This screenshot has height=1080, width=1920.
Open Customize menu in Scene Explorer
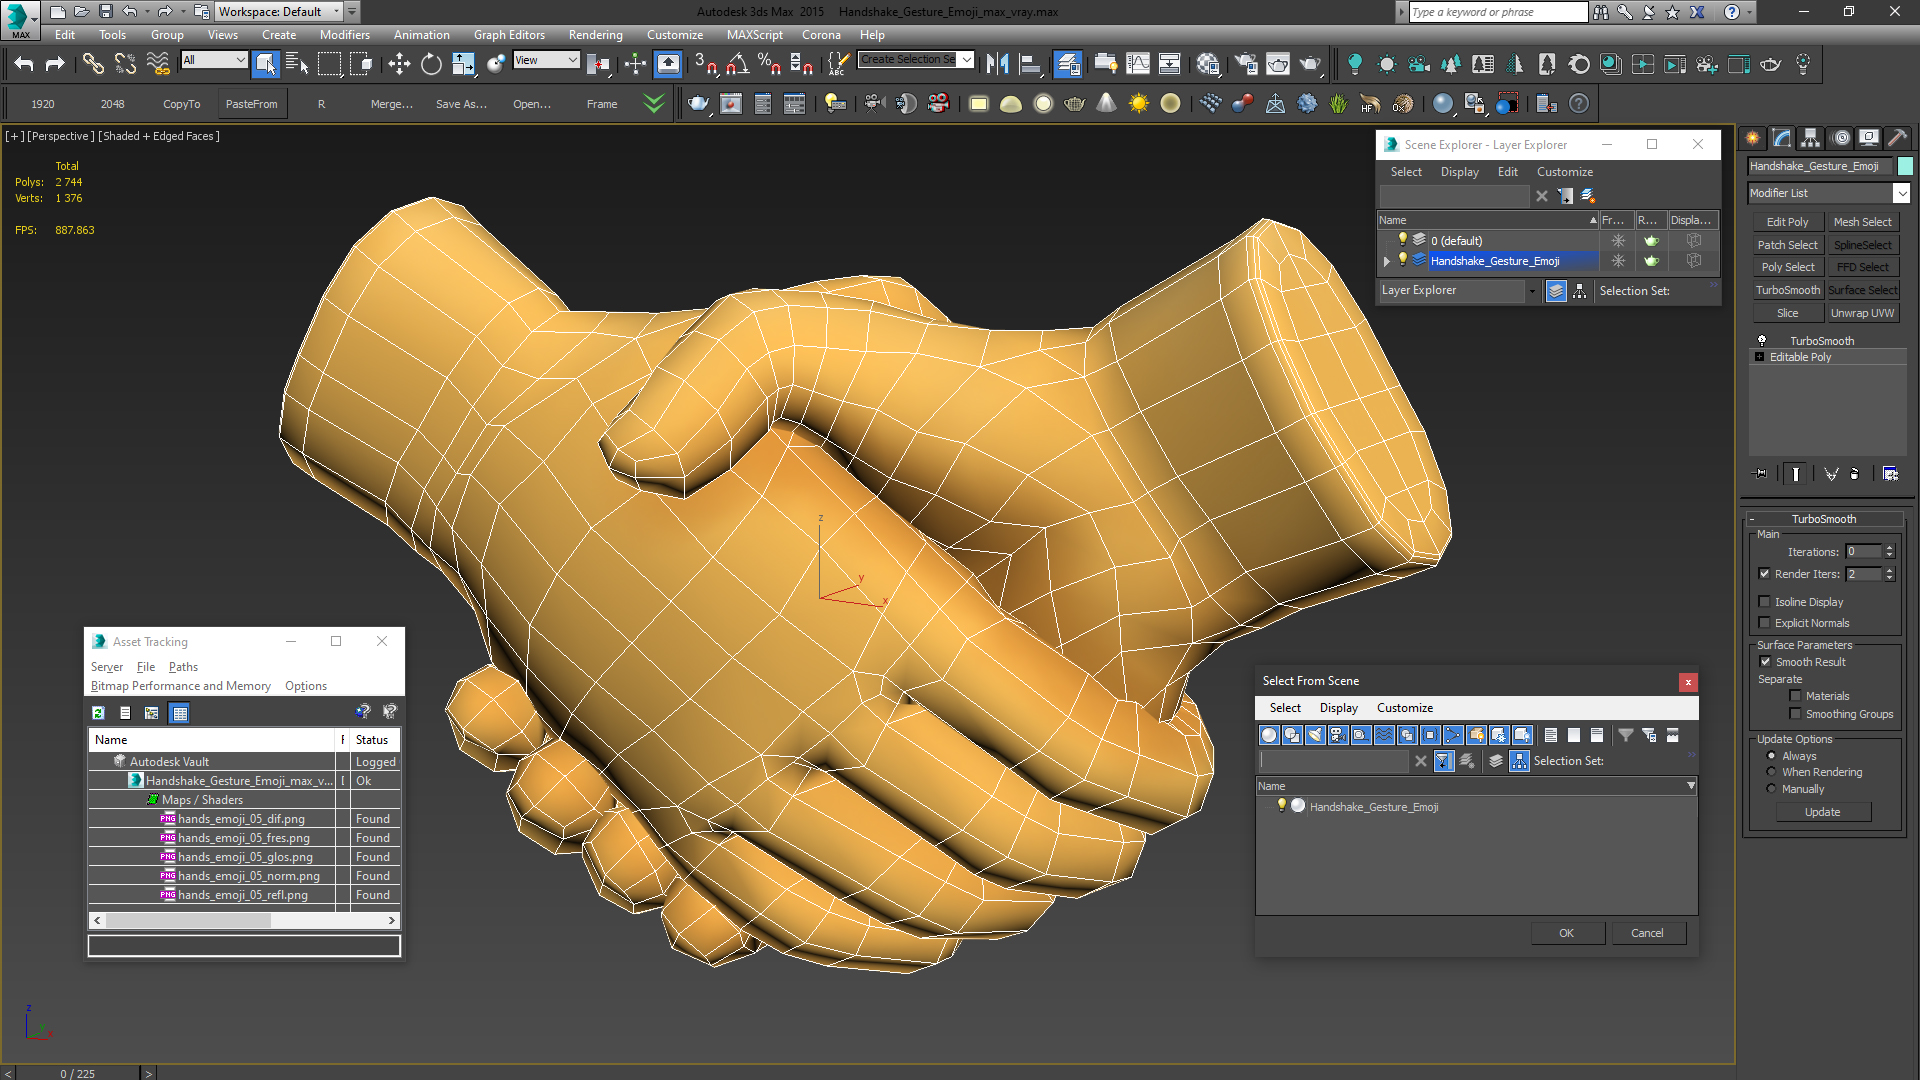1564,172
